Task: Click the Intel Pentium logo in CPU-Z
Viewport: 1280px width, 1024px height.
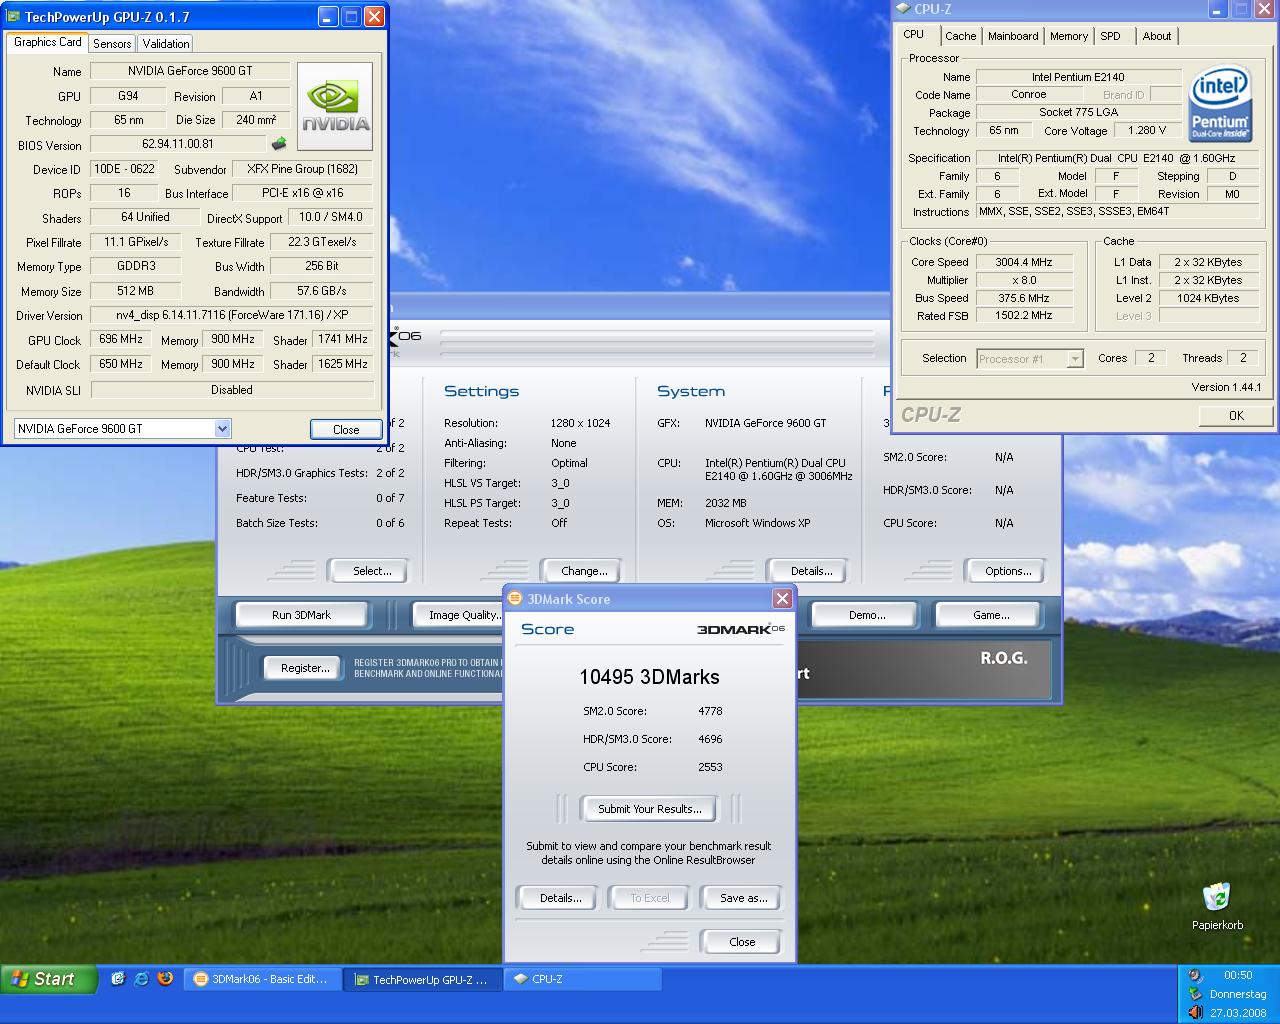Action: (1220, 104)
